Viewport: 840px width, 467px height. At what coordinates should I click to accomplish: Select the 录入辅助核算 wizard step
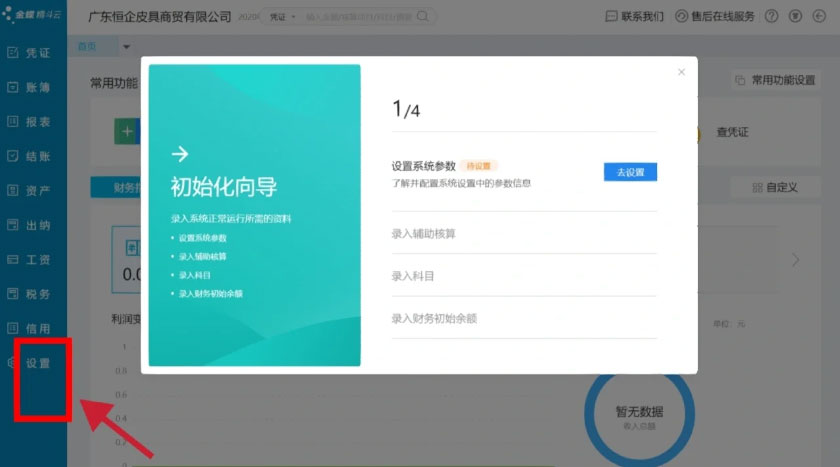(x=423, y=234)
